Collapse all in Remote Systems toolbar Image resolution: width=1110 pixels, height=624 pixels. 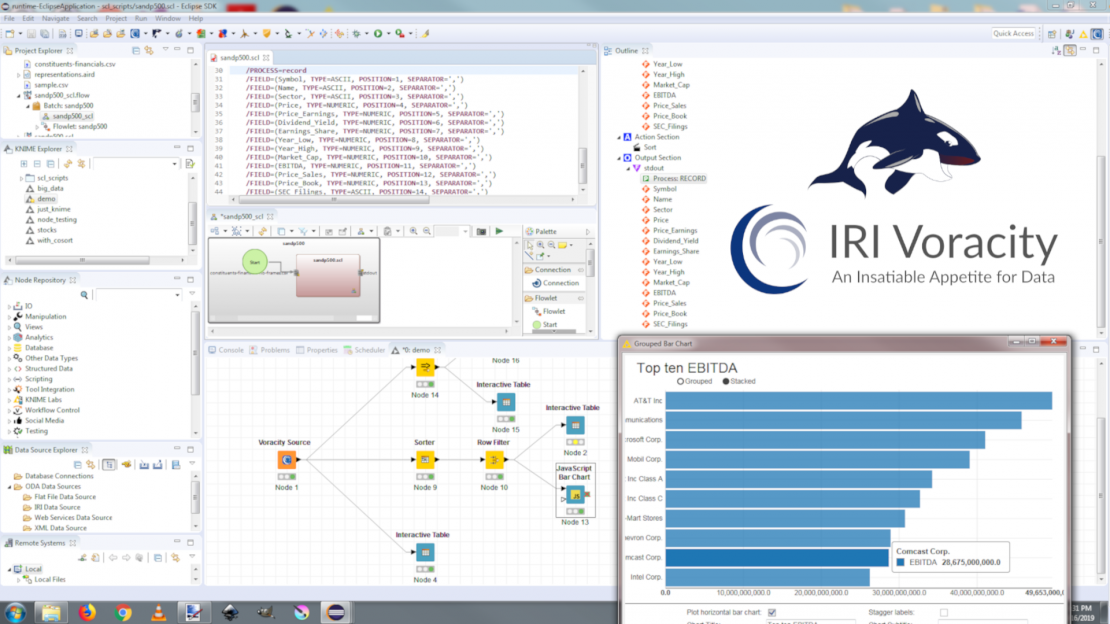click(158, 558)
